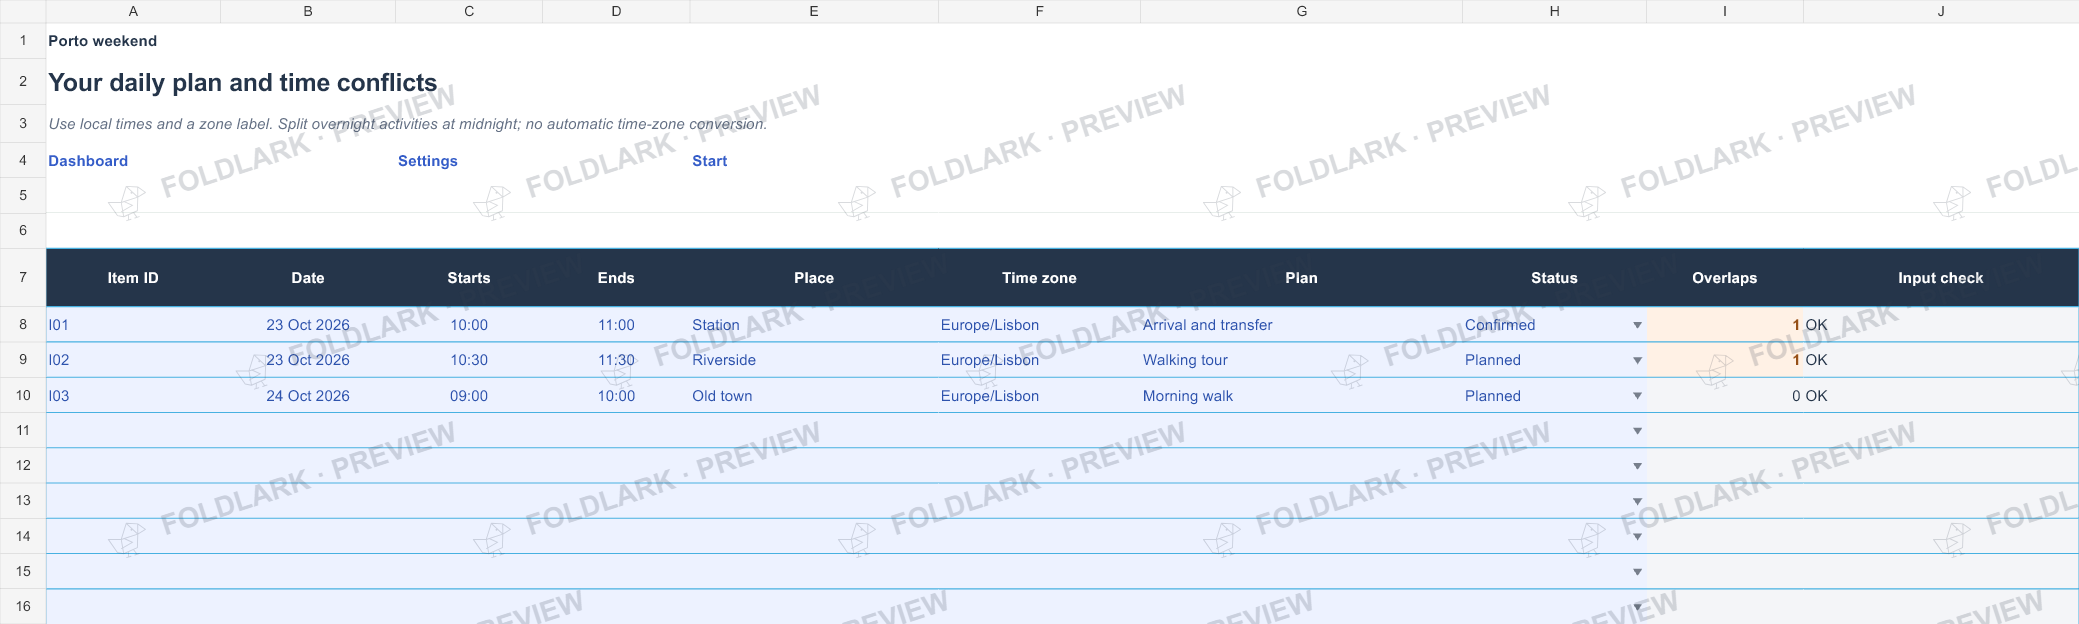Open Status dropdown for item I03

[x=1637, y=396]
